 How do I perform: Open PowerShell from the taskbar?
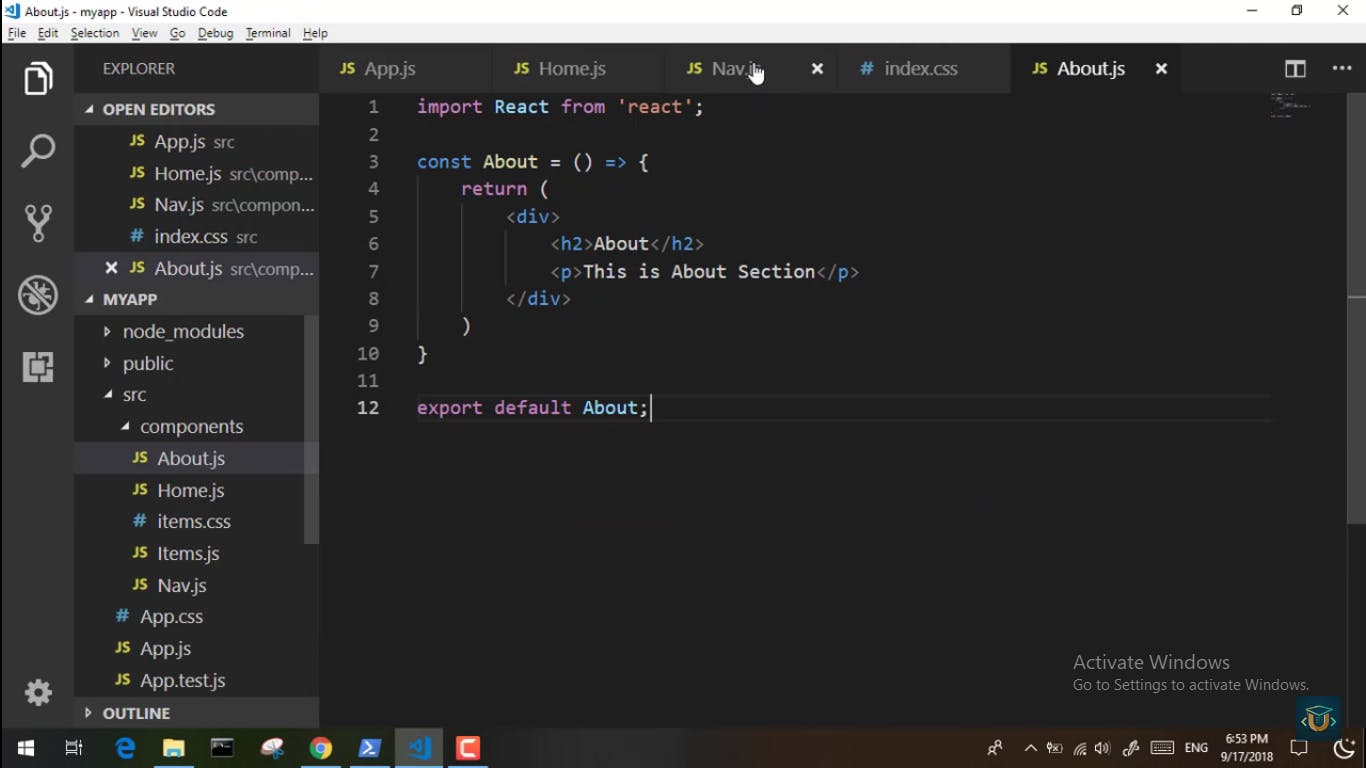[x=369, y=748]
